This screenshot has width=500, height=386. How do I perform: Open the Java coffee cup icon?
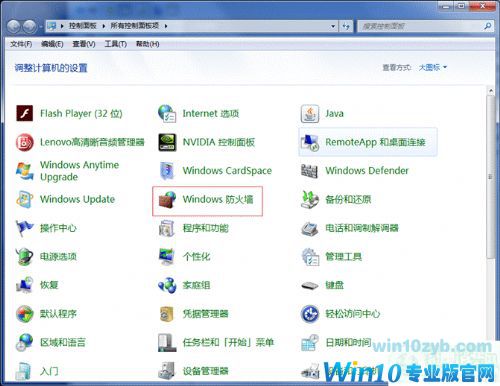click(310, 113)
